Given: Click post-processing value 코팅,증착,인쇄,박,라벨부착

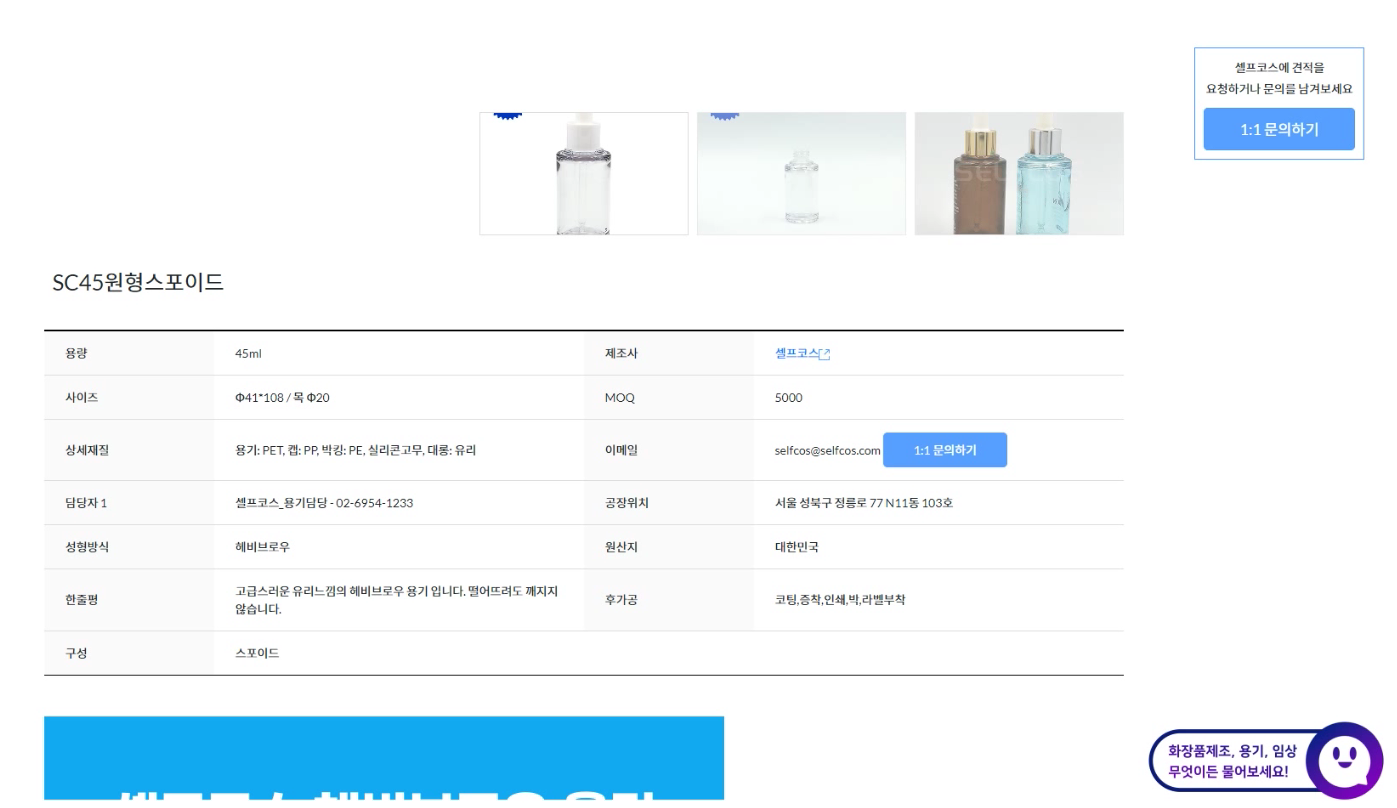Looking at the screenshot, I should pos(840,600).
